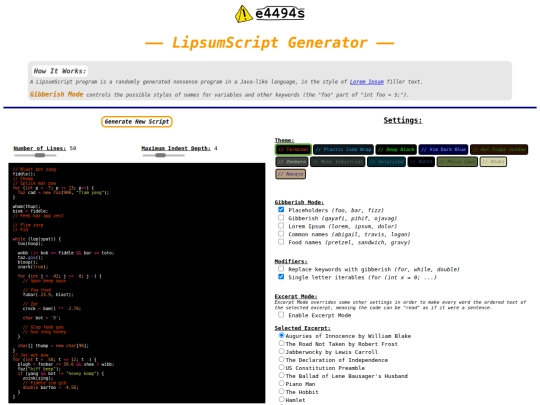Click the yellow warning triangle logo icon
Viewport: 540px width, 405px height.
point(243,14)
